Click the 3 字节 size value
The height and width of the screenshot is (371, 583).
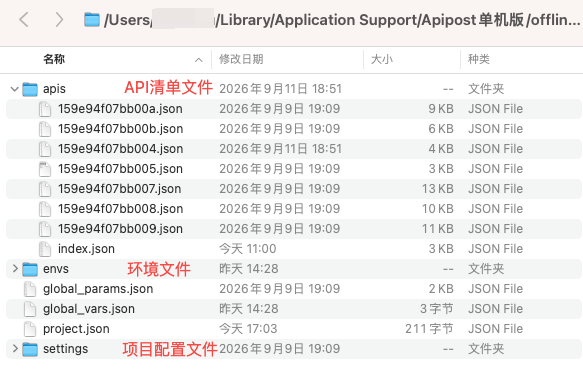437,309
